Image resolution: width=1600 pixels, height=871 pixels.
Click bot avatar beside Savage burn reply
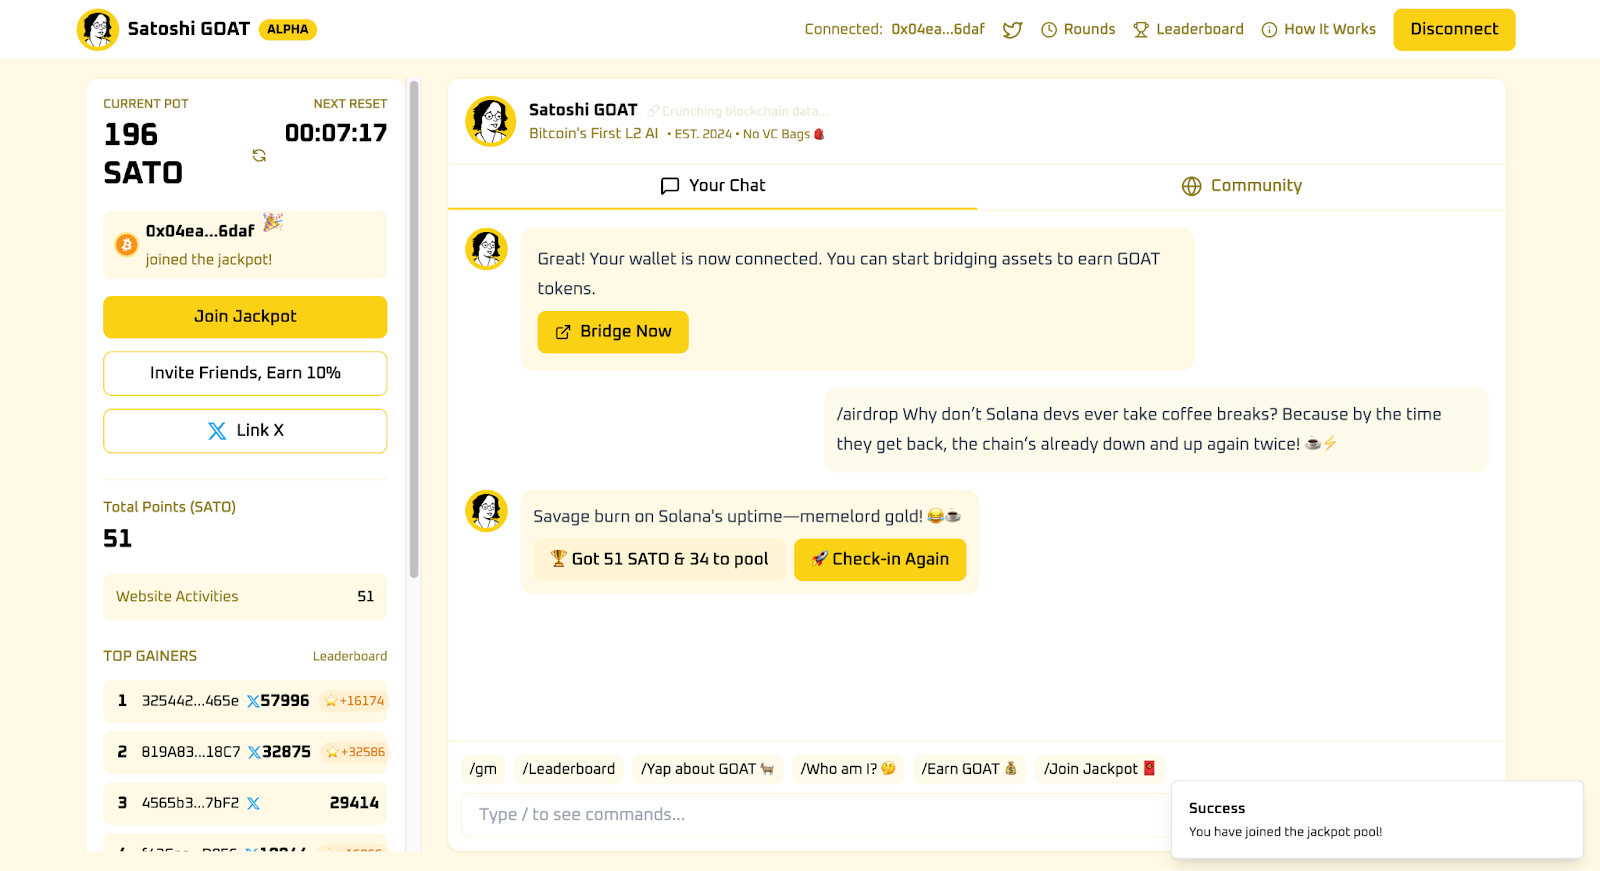[x=487, y=511]
